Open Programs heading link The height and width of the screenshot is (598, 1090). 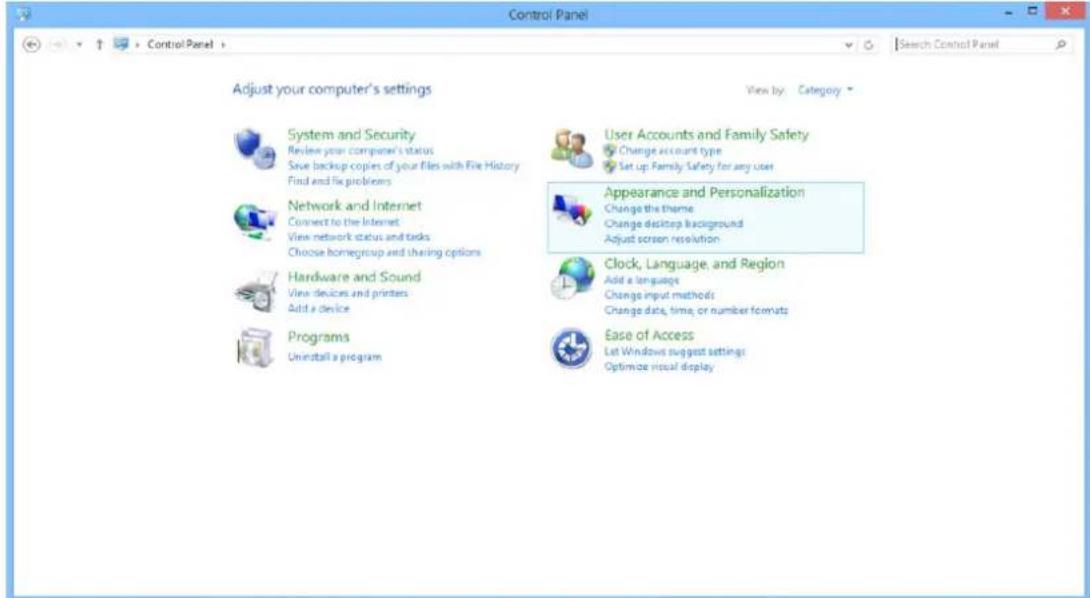click(x=318, y=337)
